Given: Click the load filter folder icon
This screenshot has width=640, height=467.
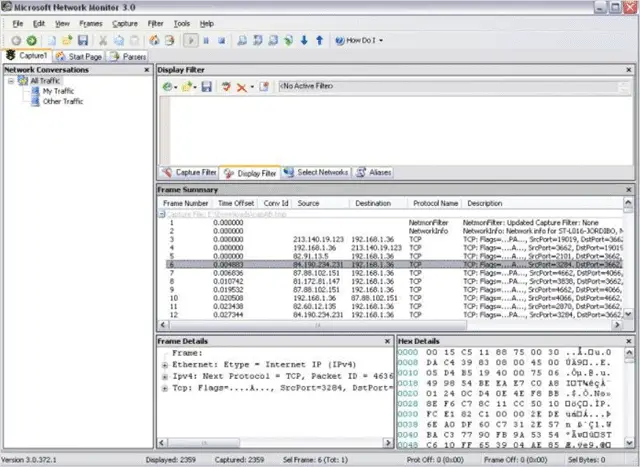Looking at the screenshot, I should [187, 87].
